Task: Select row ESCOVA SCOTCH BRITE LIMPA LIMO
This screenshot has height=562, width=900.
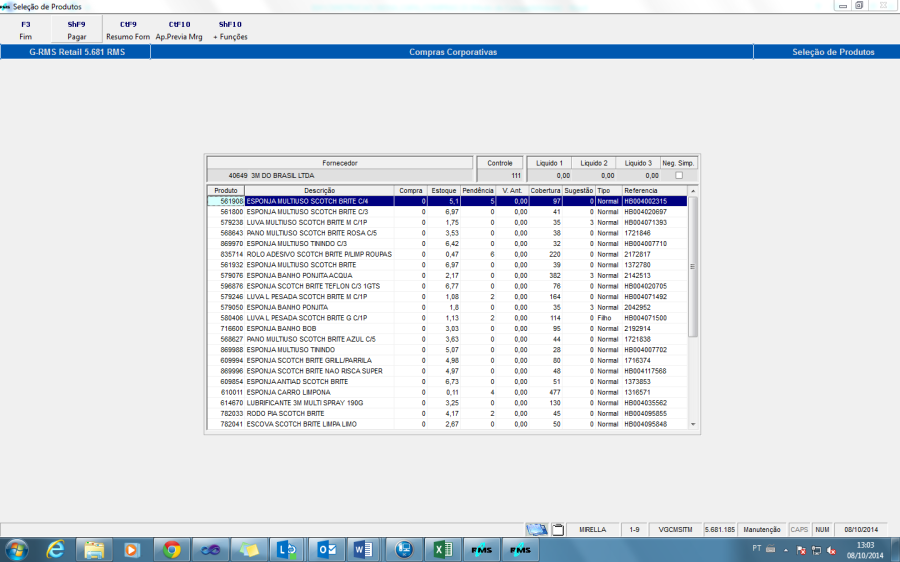Action: pyautogui.click(x=447, y=424)
